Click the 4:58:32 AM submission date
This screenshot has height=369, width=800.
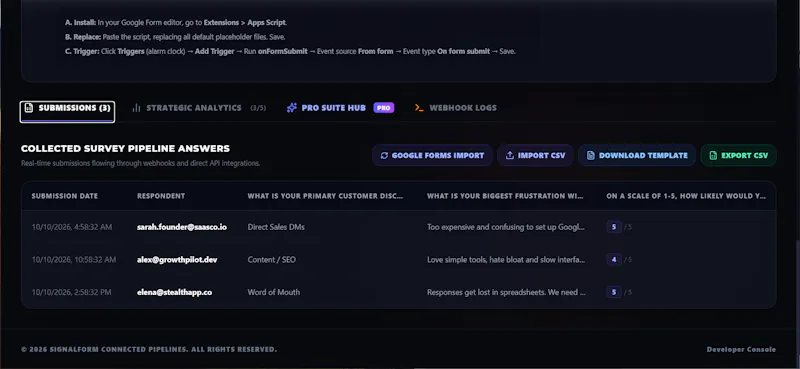72,227
